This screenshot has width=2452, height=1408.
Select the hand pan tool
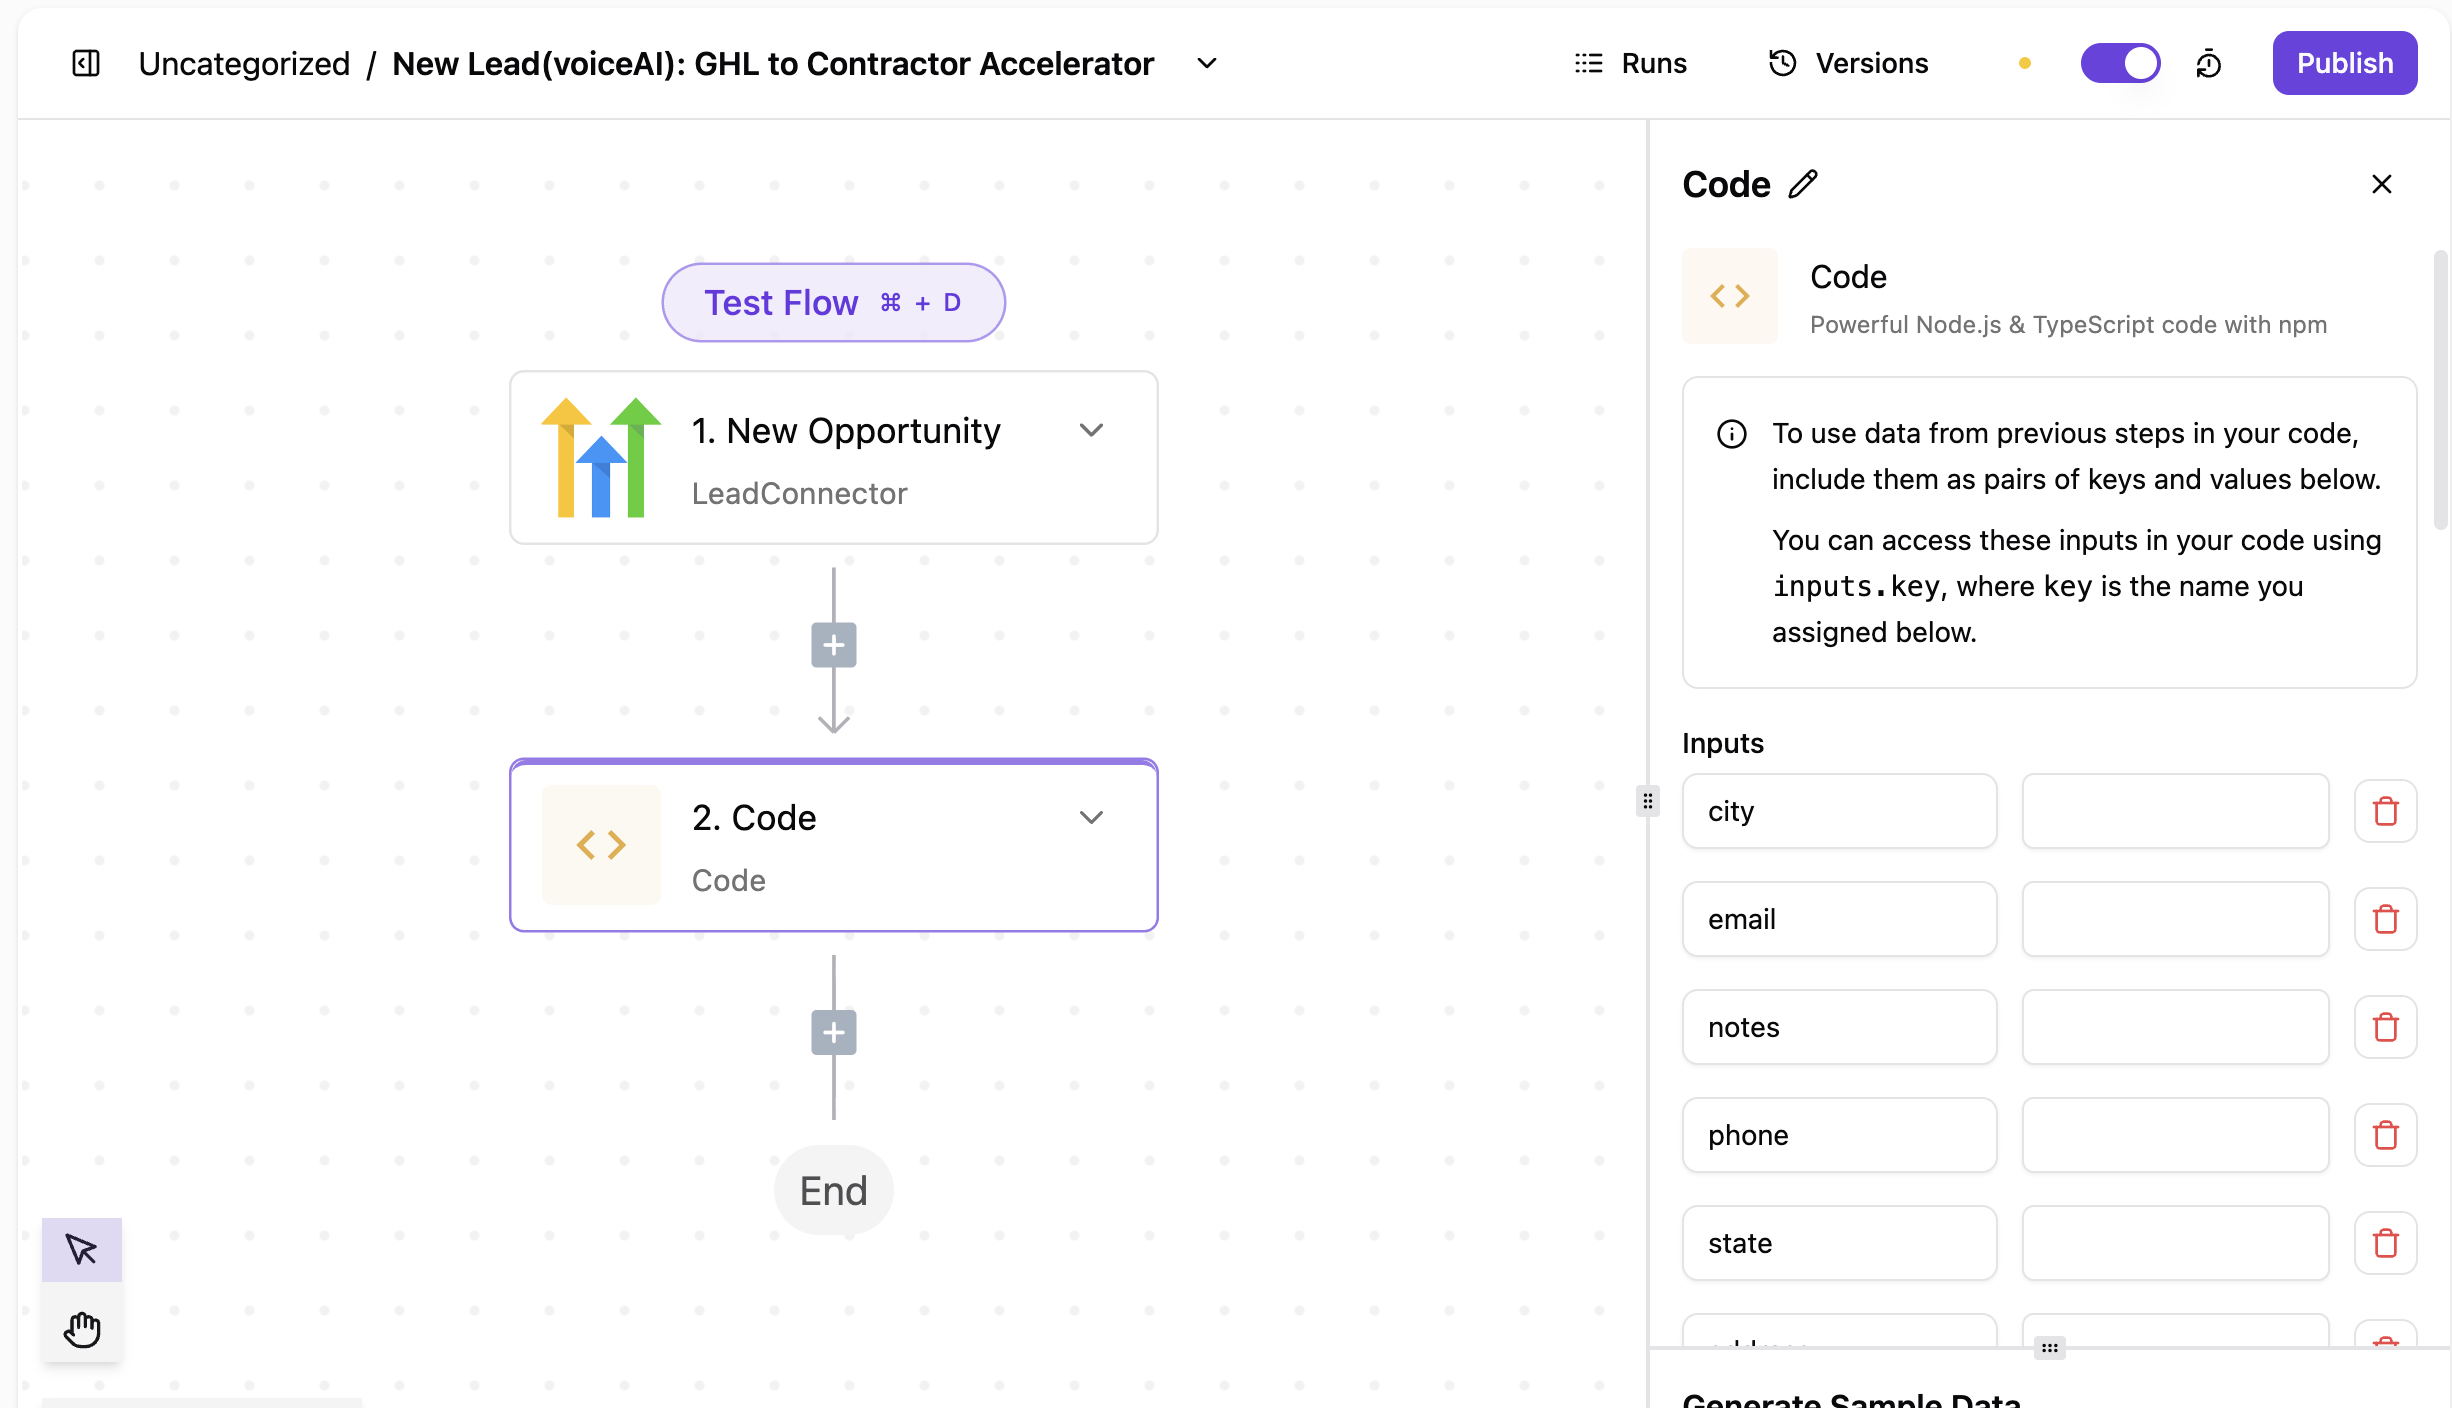[x=81, y=1329]
